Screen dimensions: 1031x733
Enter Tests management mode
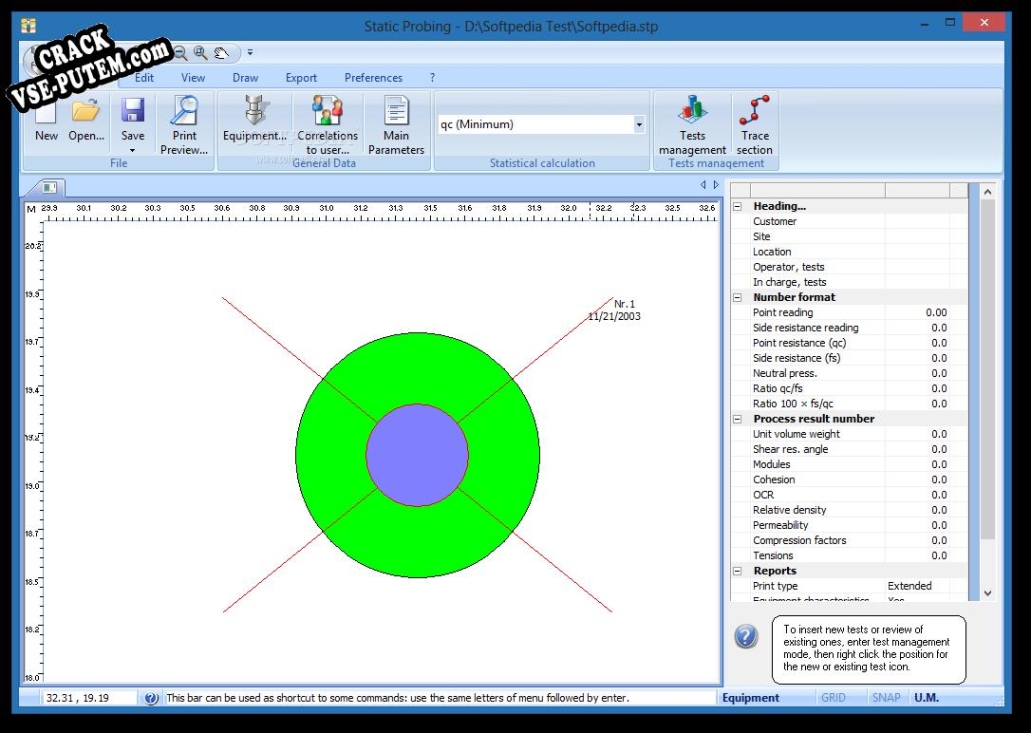pyautogui.click(x=692, y=125)
